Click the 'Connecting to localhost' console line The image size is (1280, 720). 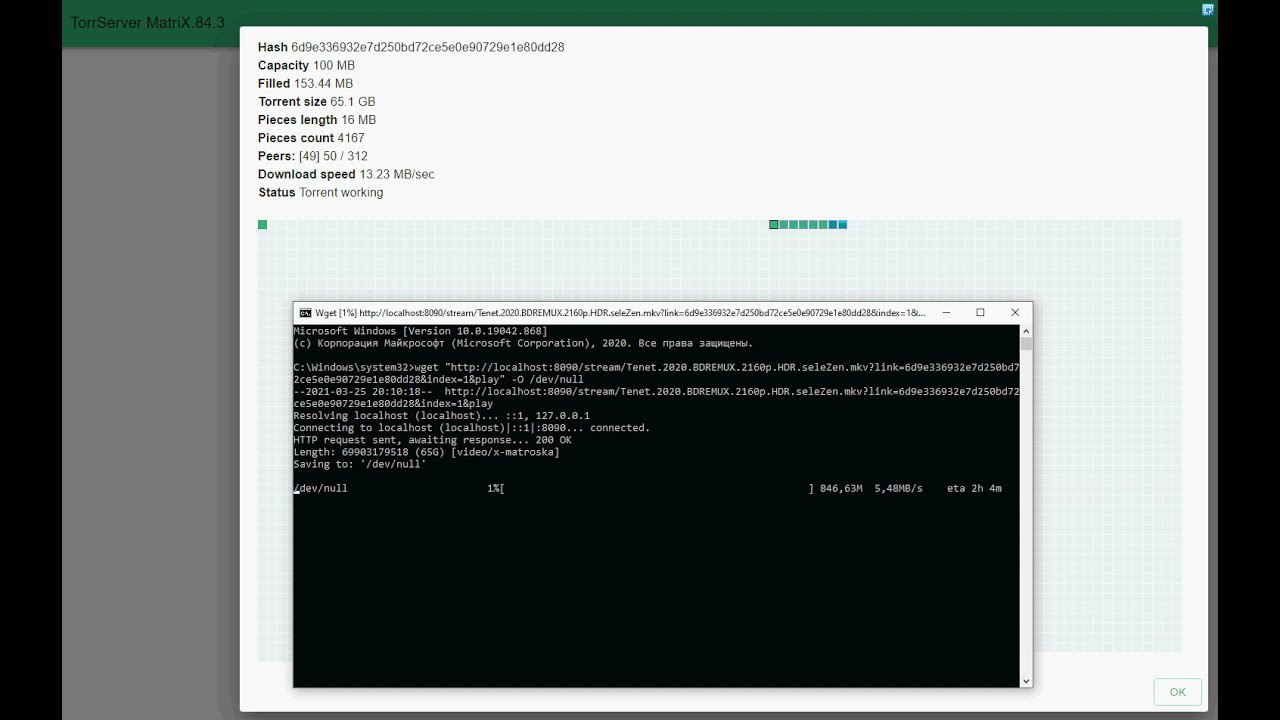[x=471, y=427]
